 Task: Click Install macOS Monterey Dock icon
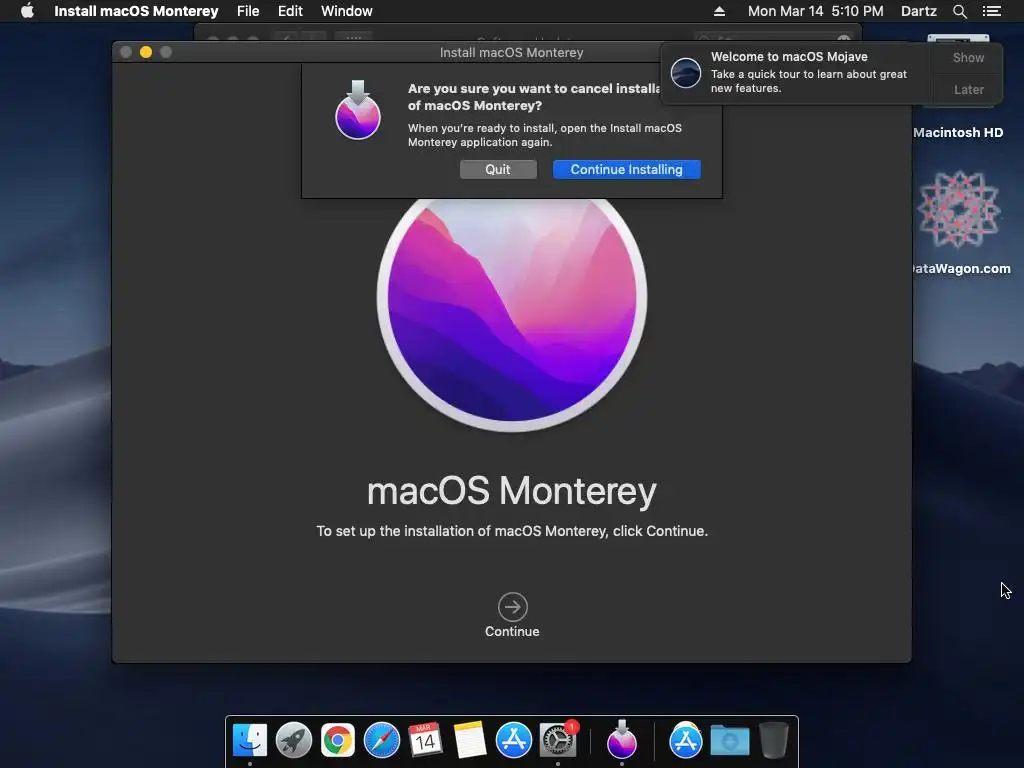(622, 739)
